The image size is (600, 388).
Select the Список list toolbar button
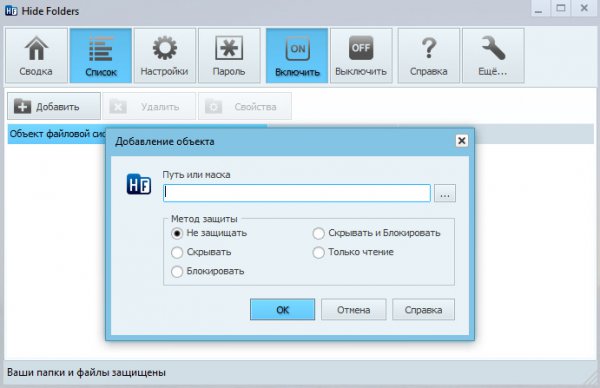click(101, 55)
